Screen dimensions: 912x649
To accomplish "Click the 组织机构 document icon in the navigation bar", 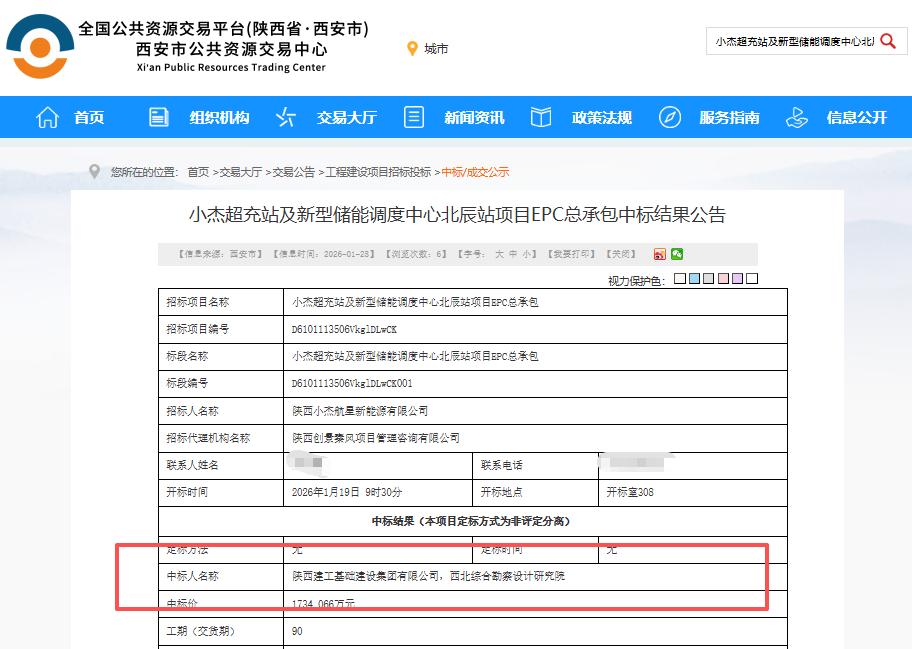I will pos(157,117).
